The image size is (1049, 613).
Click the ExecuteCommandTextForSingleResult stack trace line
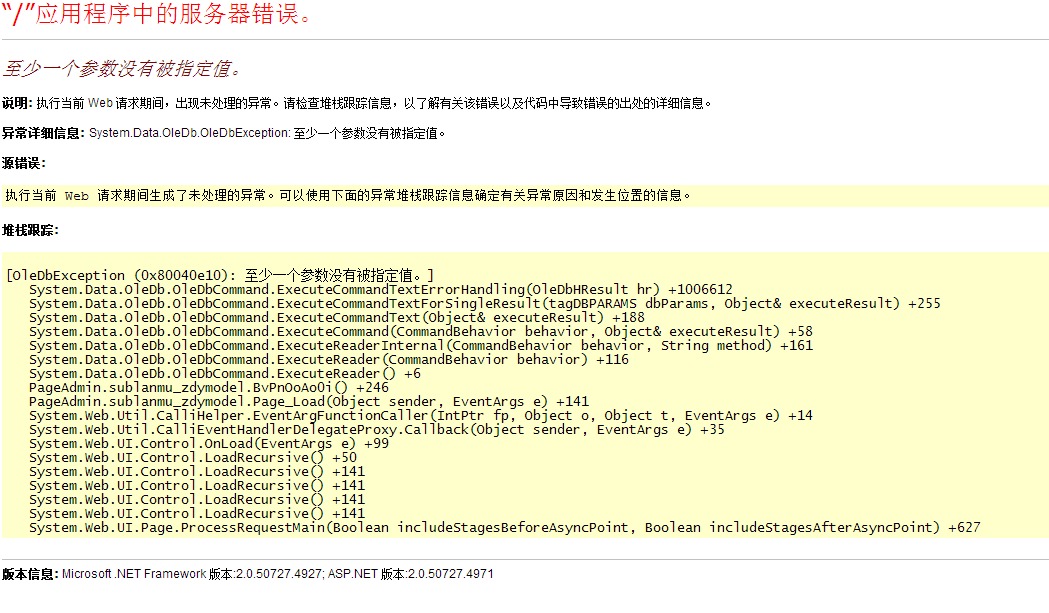pyautogui.click(x=484, y=303)
